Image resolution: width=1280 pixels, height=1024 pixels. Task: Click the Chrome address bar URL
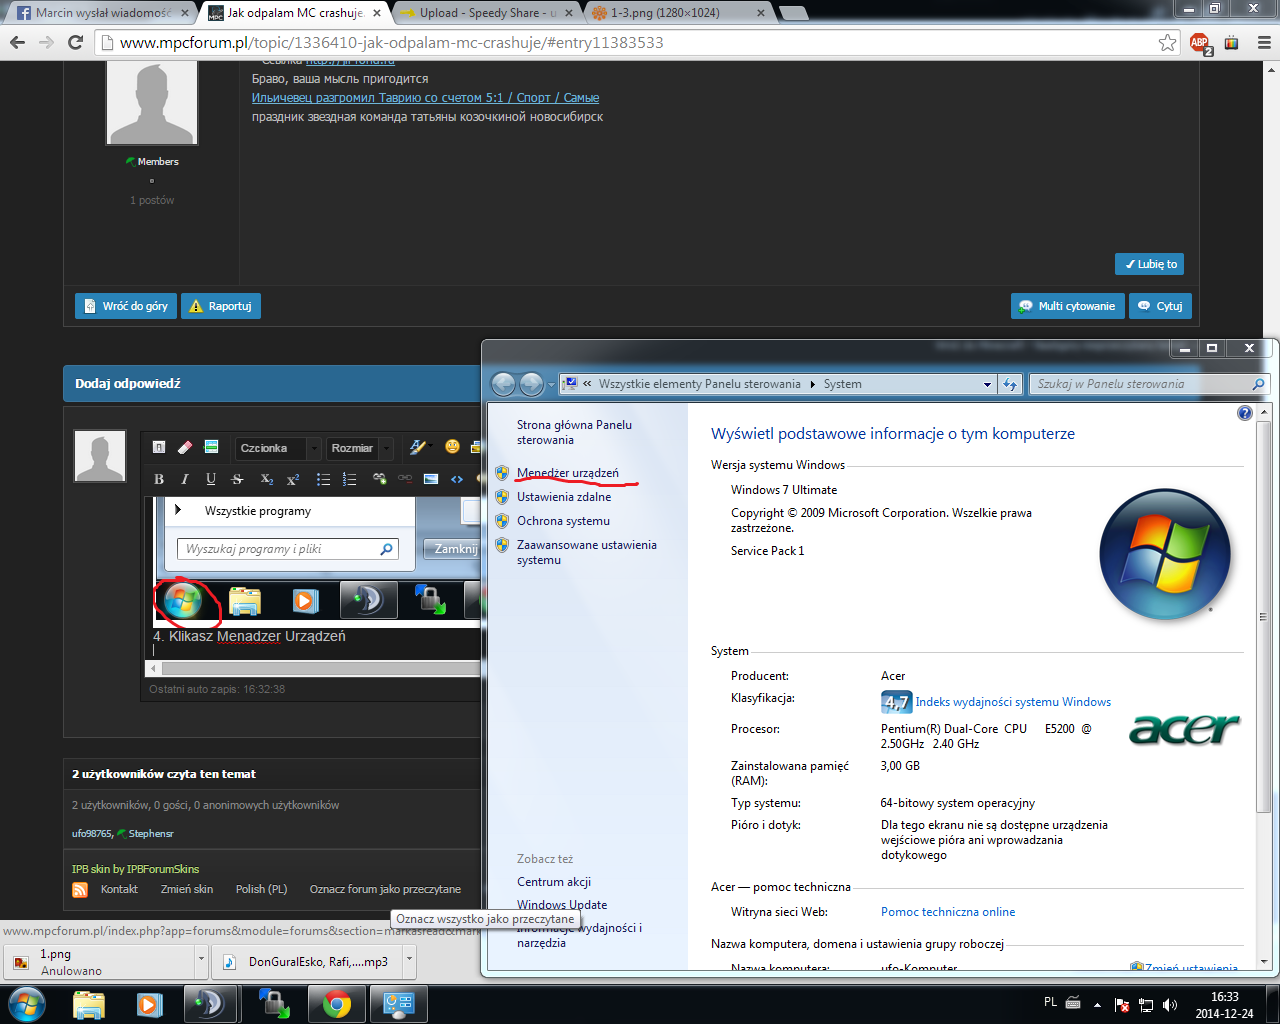coord(391,42)
